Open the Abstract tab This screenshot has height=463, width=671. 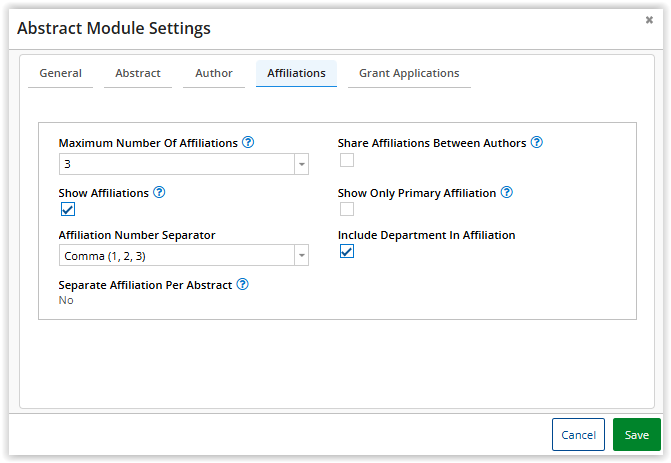coord(138,73)
